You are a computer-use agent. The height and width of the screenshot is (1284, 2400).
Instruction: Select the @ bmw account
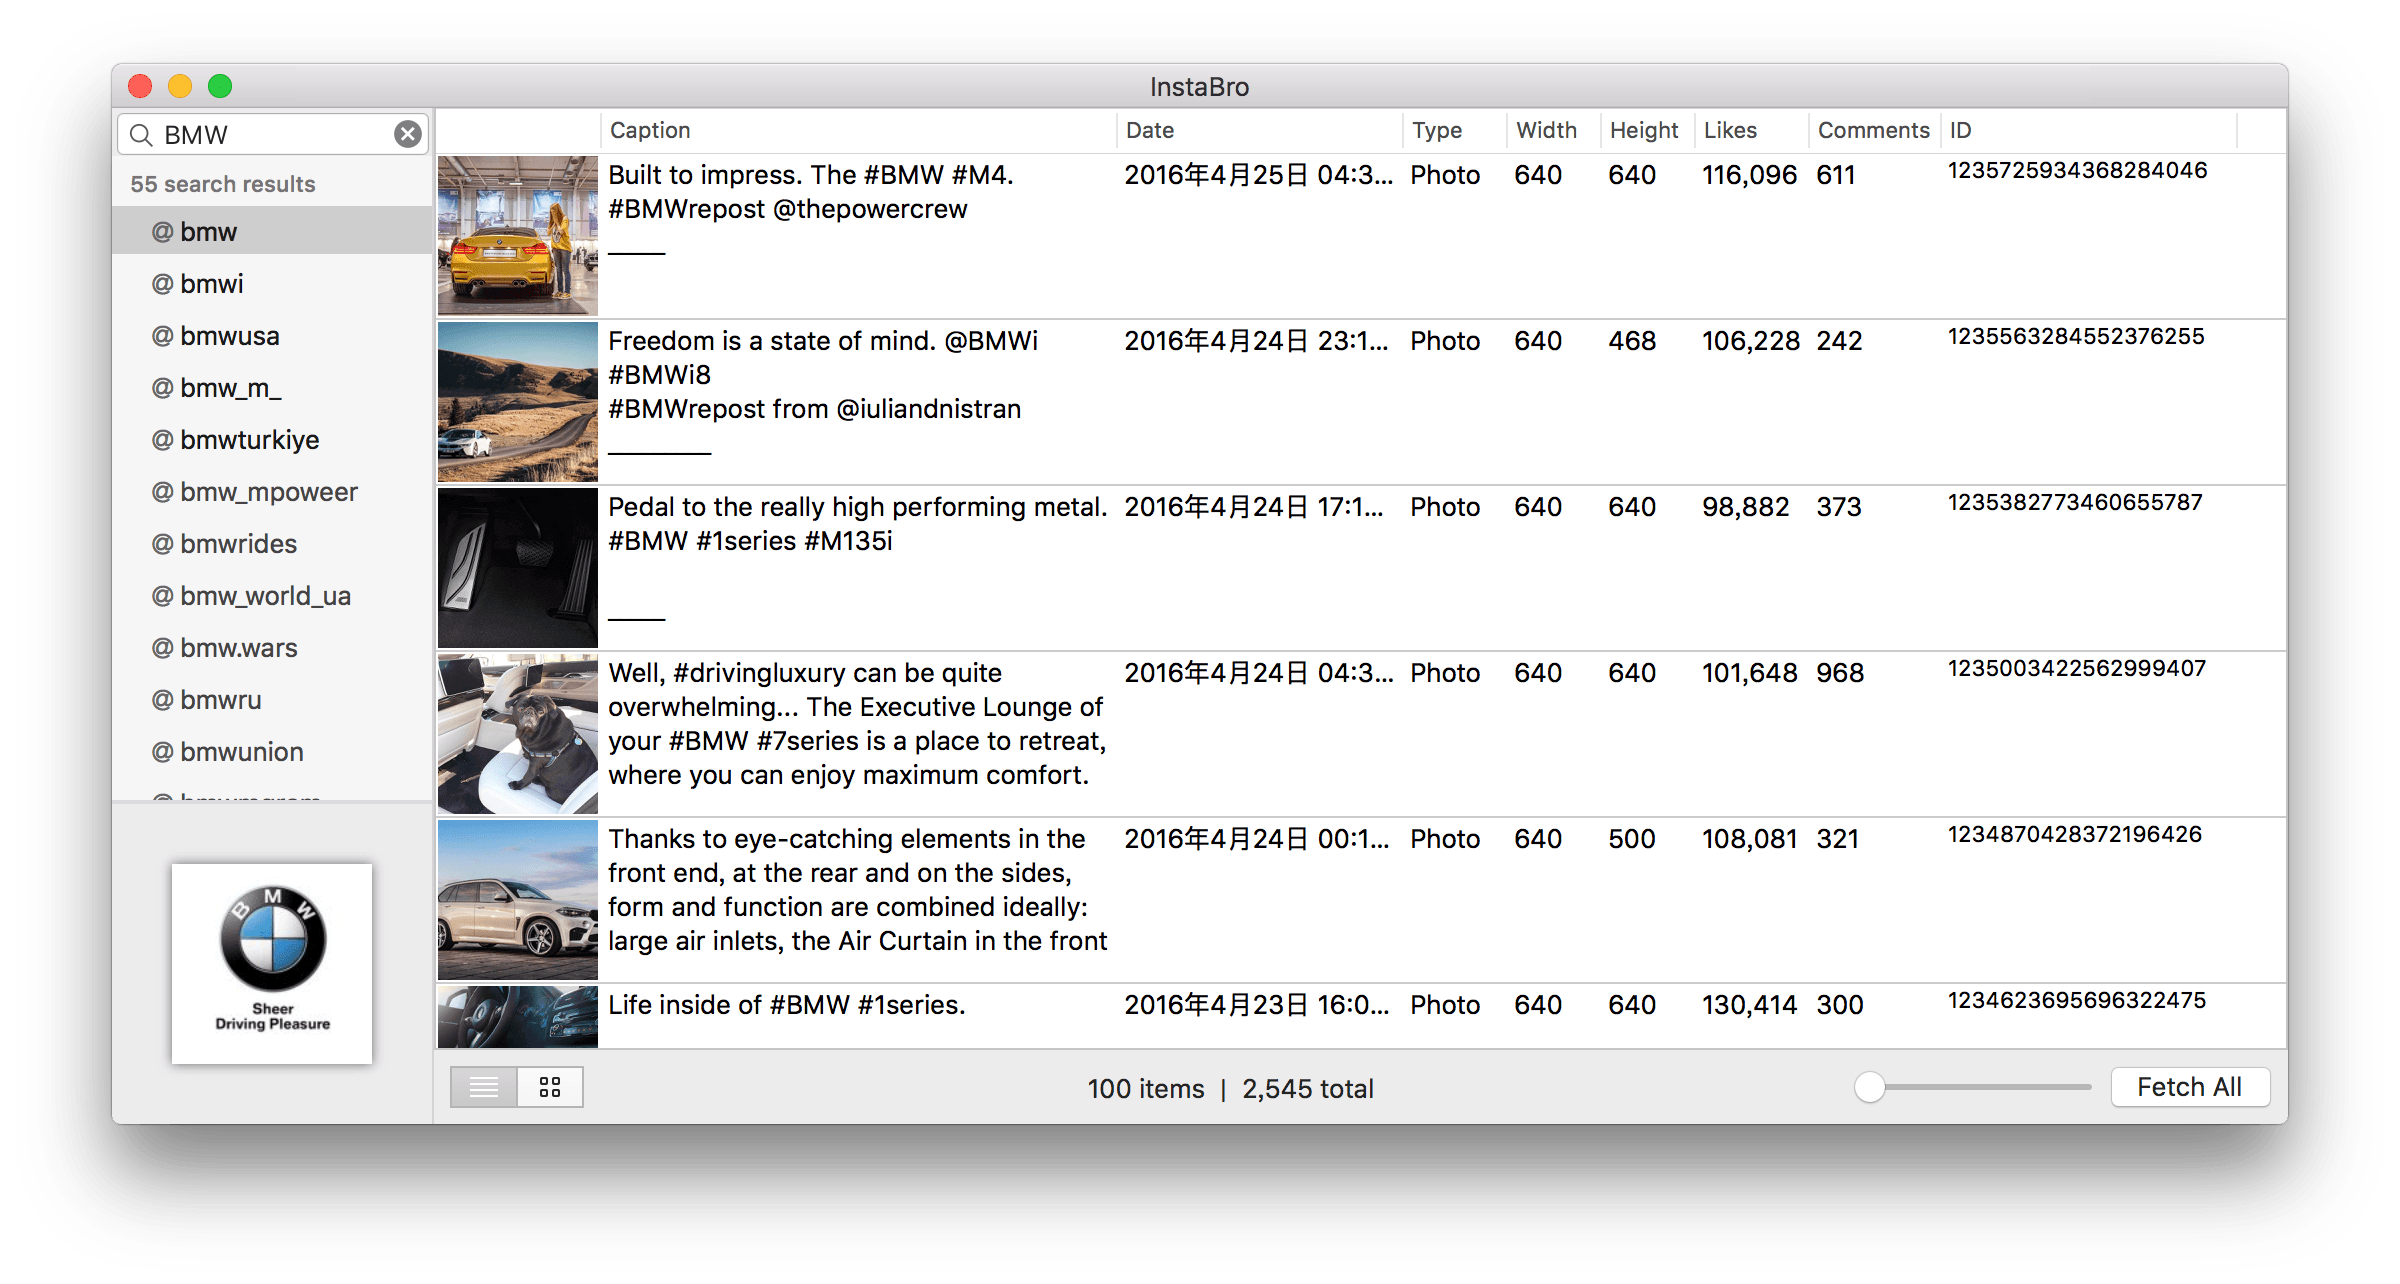272,231
